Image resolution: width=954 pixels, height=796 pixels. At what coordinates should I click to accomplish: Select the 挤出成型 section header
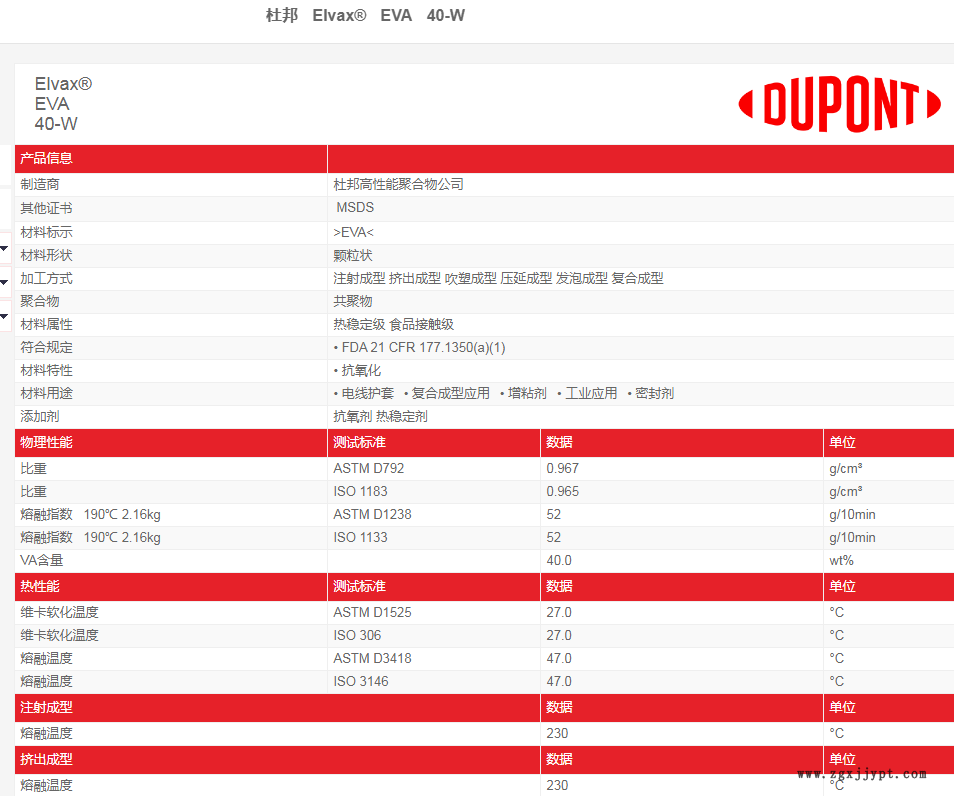[47, 760]
